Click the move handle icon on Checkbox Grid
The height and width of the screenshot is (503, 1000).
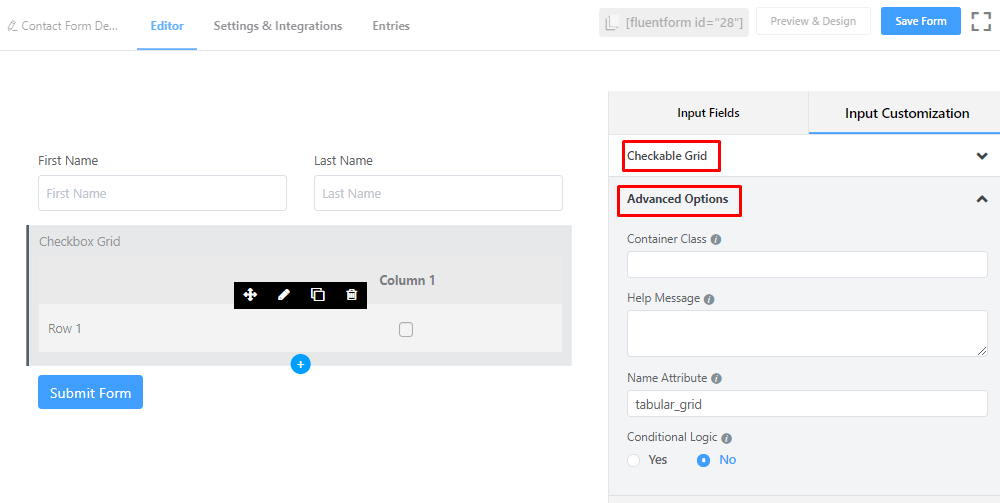[x=250, y=295]
